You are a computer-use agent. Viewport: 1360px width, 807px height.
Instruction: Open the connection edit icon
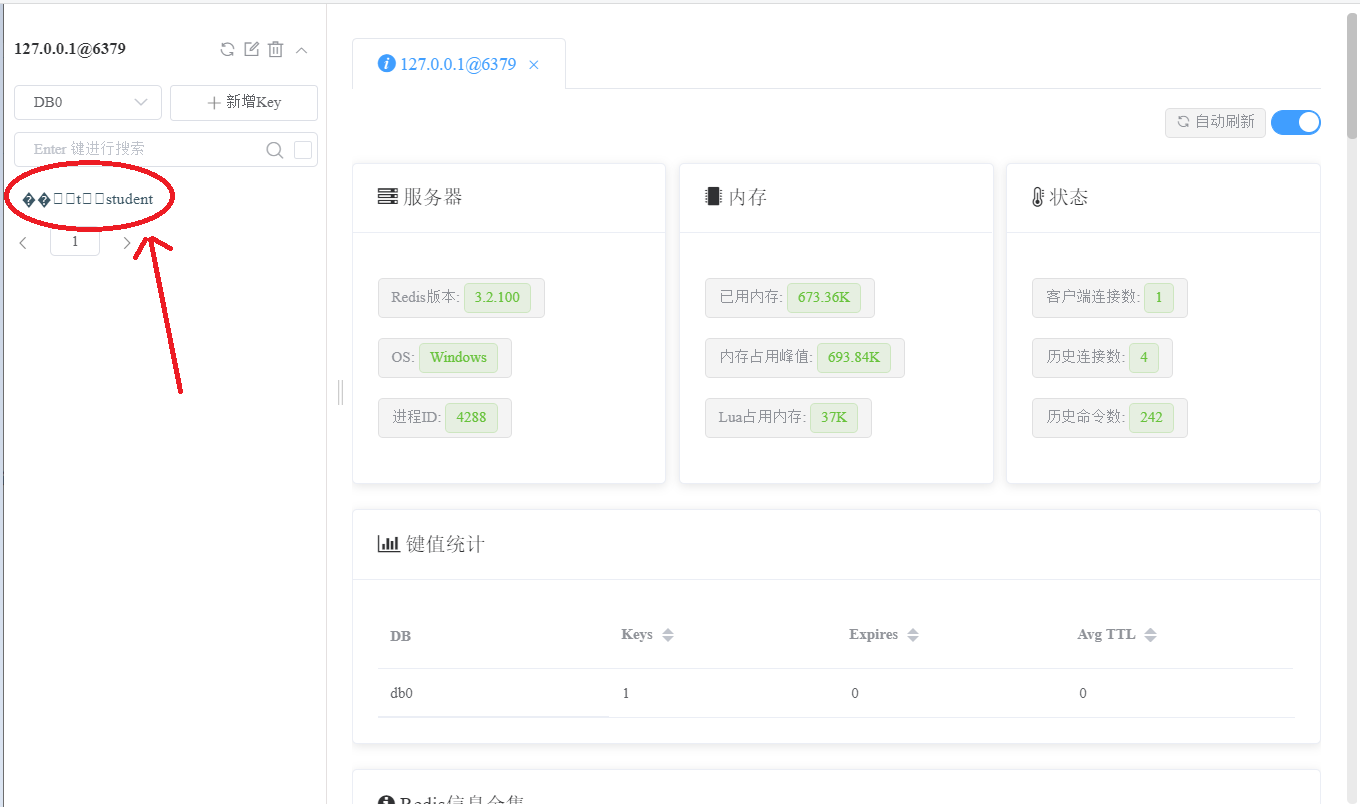tap(250, 48)
